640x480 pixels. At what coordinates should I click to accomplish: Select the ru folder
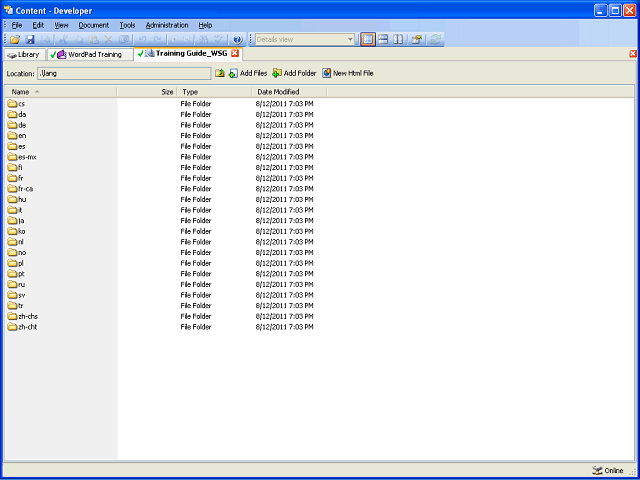pos(16,284)
